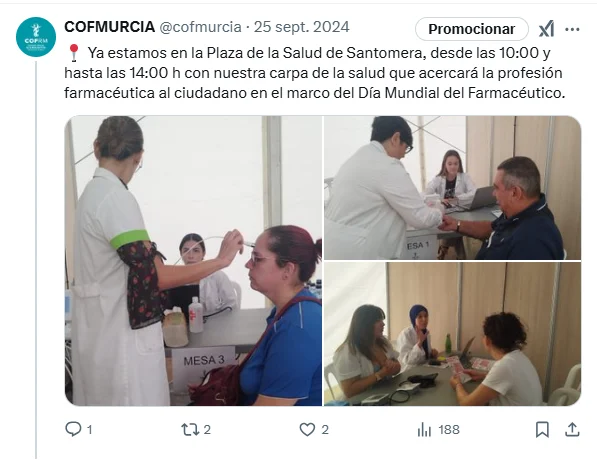Click the tweet text about Santomera
Image resolution: width=597 pixels, height=460 pixels.
pyautogui.click(x=314, y=73)
